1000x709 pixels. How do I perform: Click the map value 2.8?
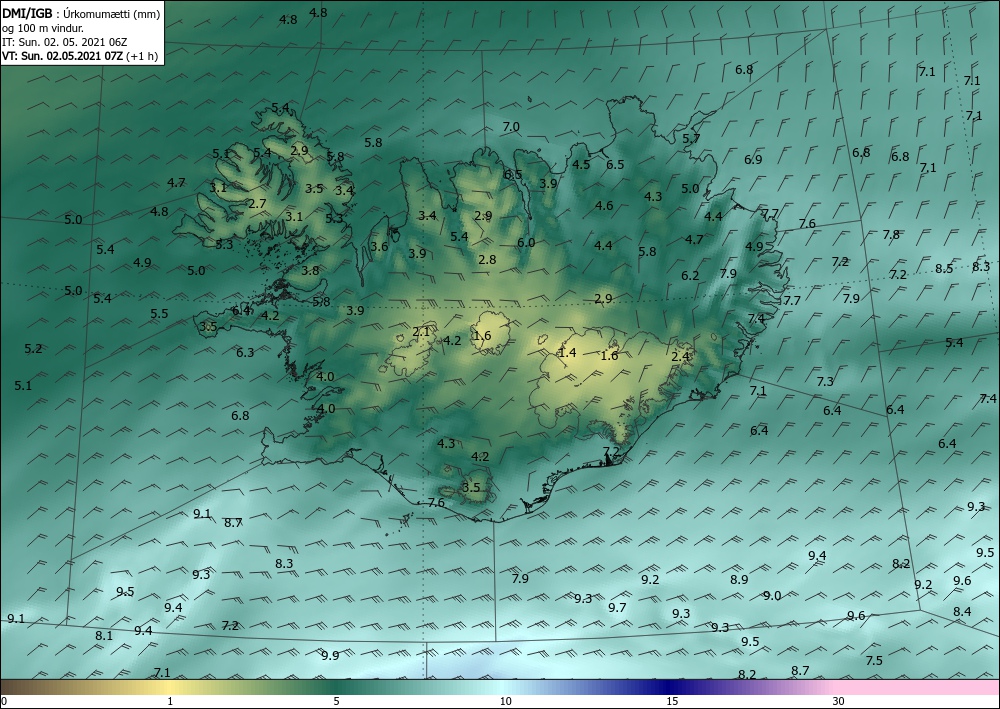487,259
